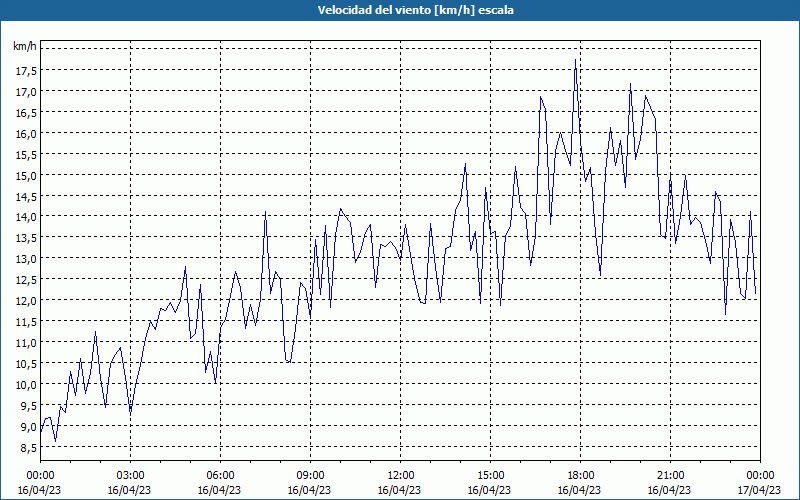Click the 14,5 y-axis label
800x500 pixels.
point(26,197)
